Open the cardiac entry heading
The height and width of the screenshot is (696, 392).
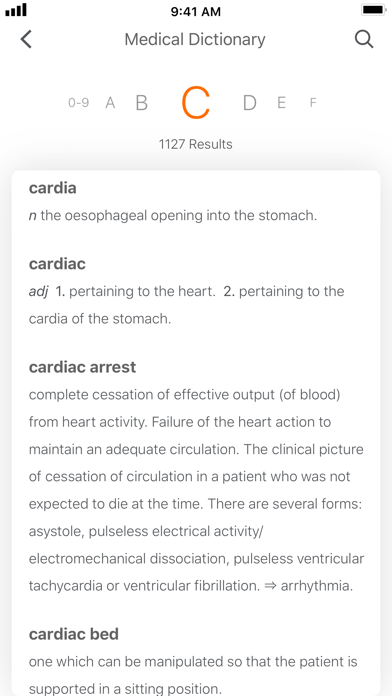click(x=57, y=264)
